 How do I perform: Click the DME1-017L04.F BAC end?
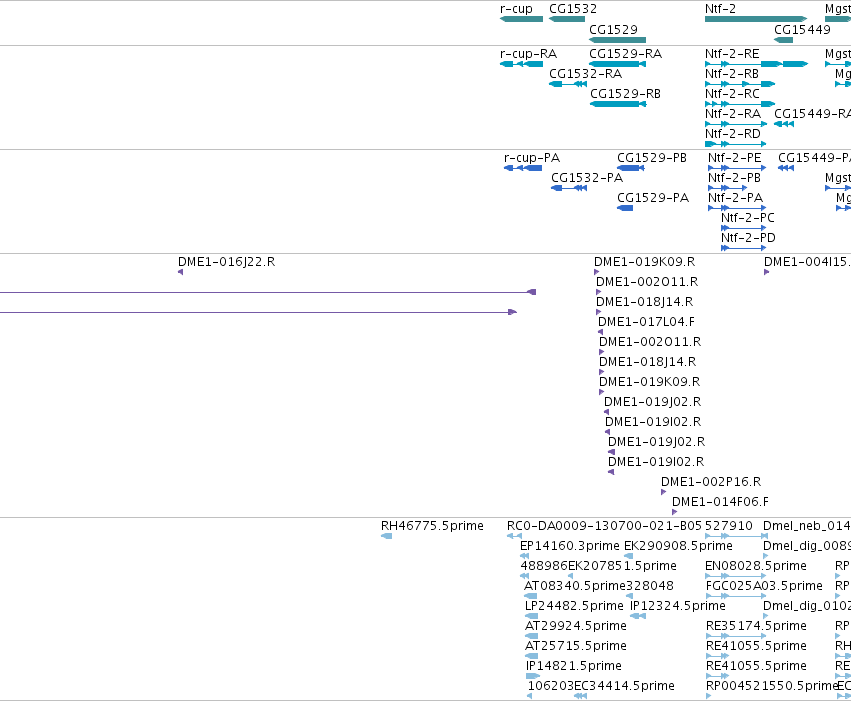(600, 332)
